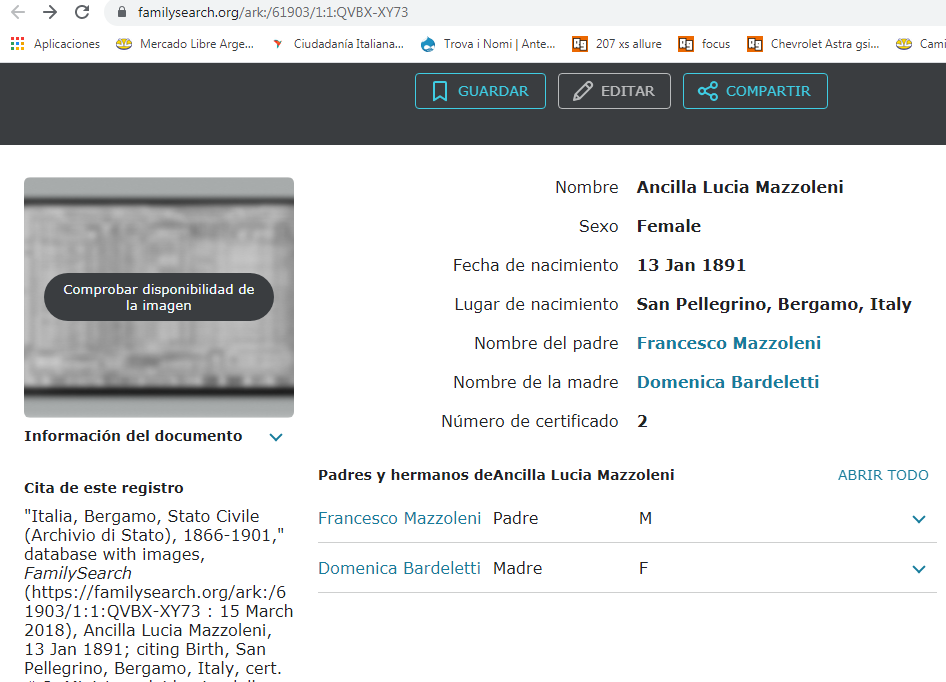946x682 pixels.
Task: Click the GUARDAR button
Action: (x=480, y=91)
